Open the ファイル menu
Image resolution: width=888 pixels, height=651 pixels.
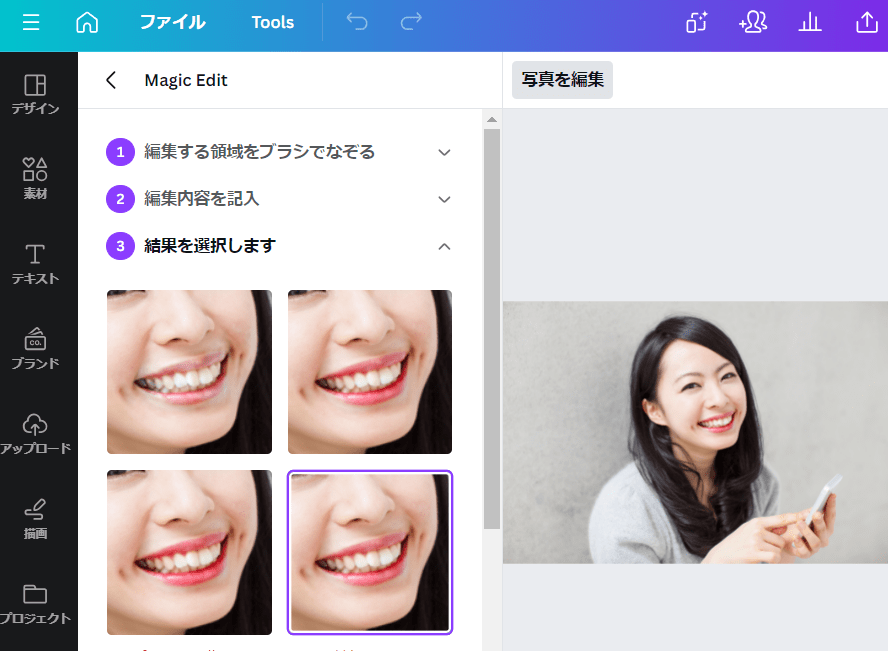click(172, 22)
